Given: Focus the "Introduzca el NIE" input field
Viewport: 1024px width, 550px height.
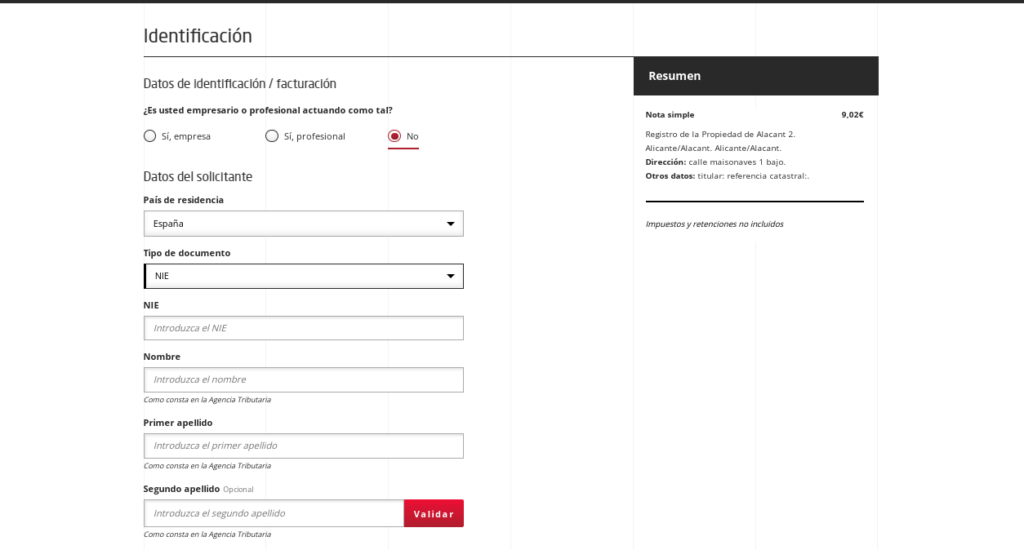Looking at the screenshot, I should tap(303, 328).
